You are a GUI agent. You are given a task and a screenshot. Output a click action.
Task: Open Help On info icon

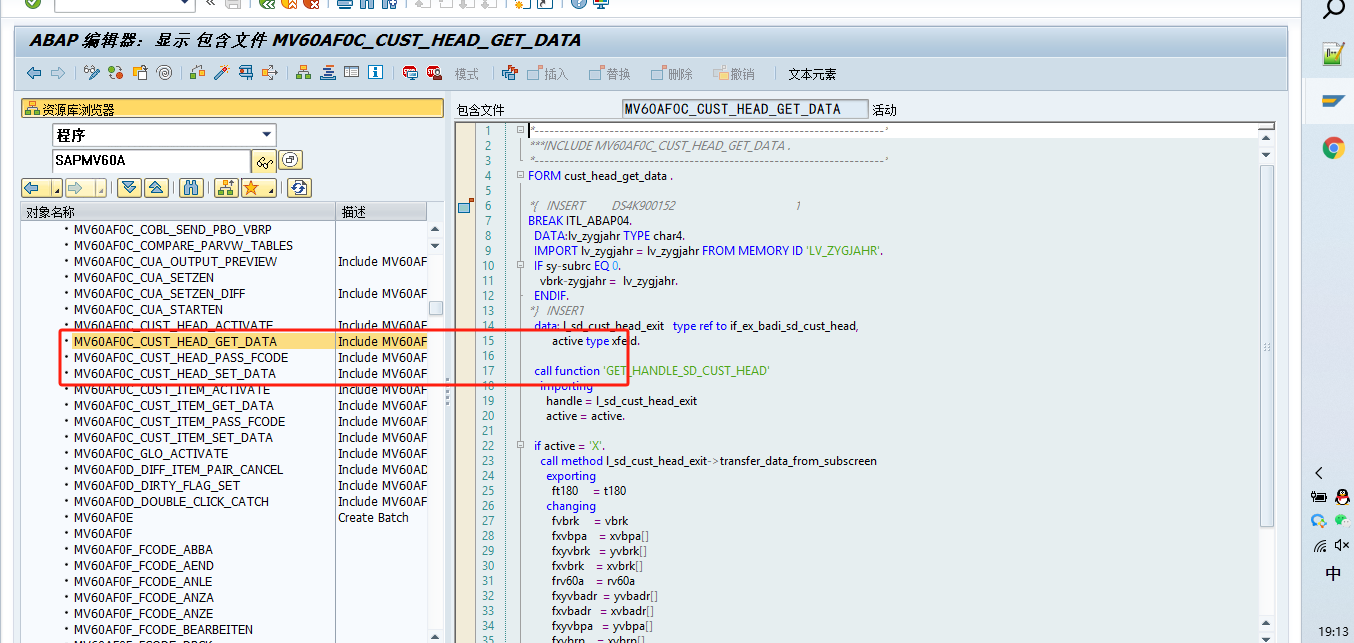(x=375, y=73)
